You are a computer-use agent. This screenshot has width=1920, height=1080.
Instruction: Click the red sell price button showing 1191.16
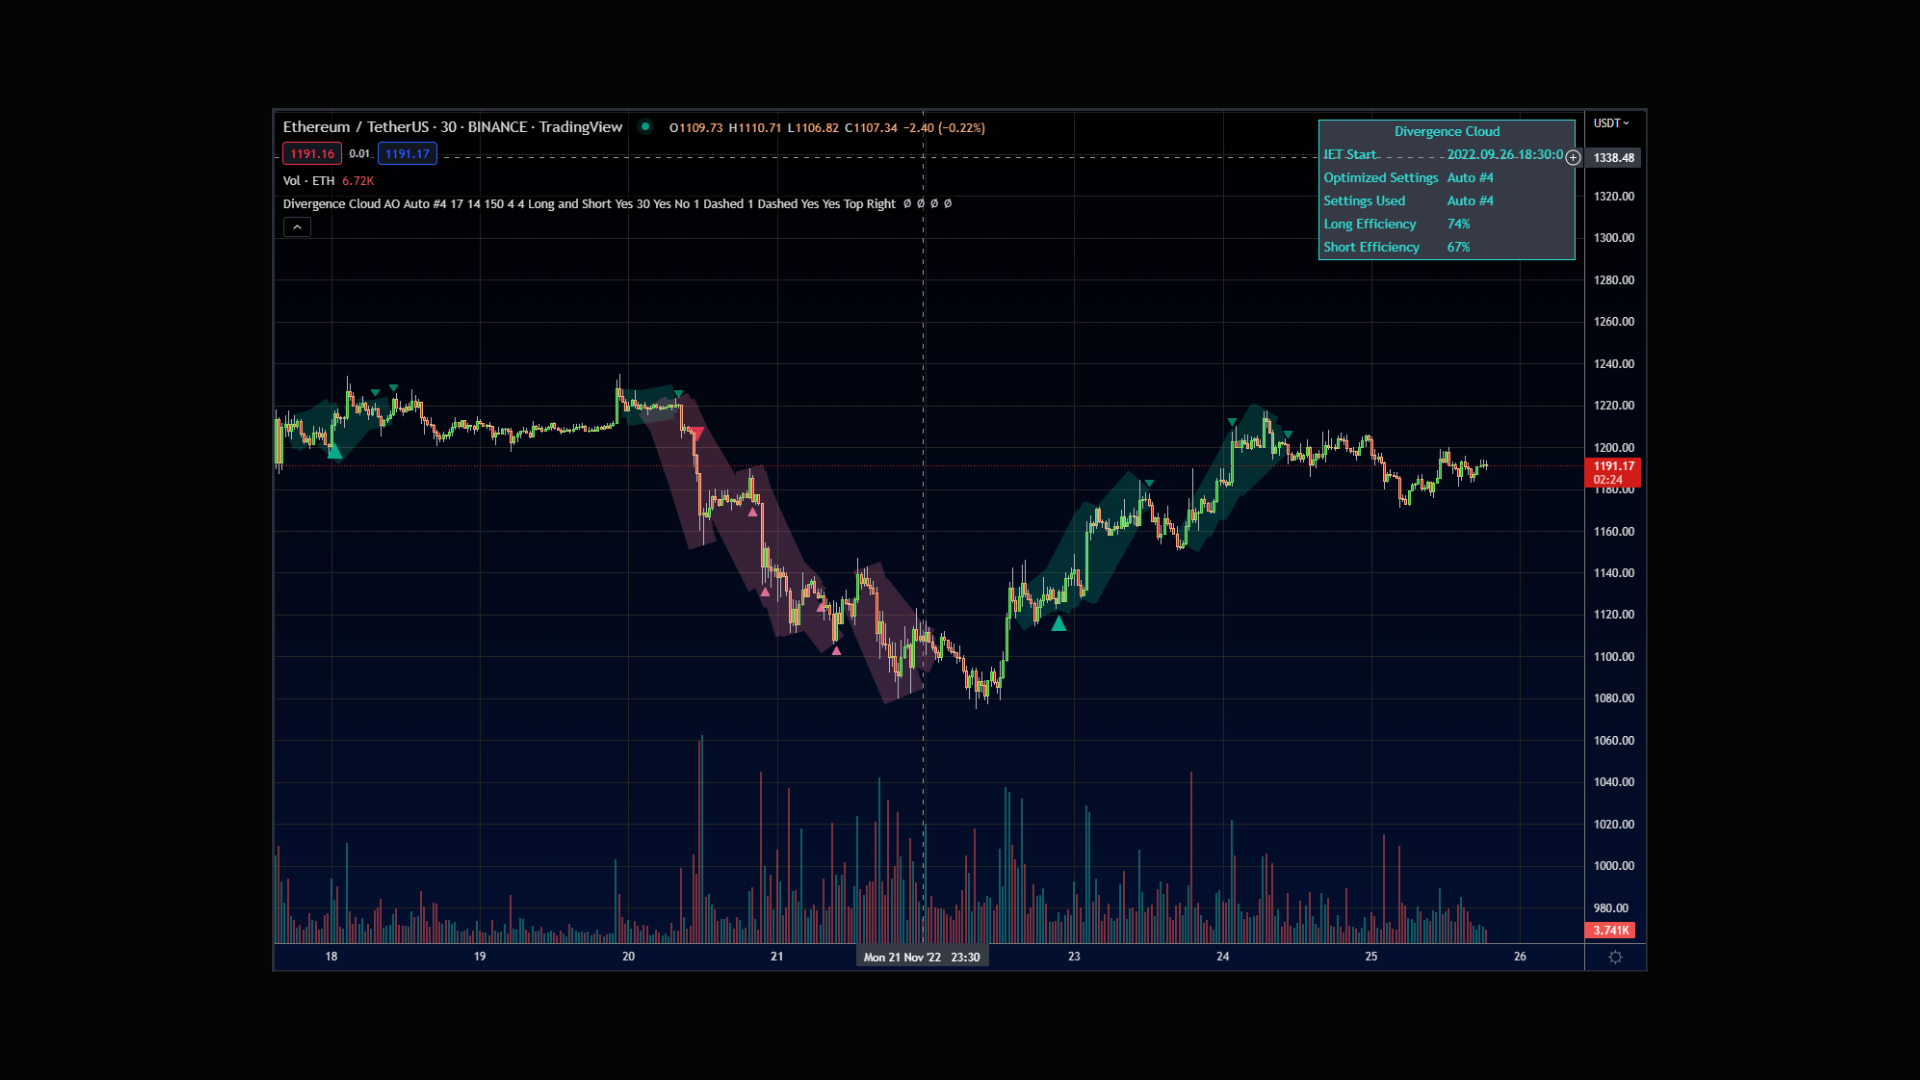(311, 153)
